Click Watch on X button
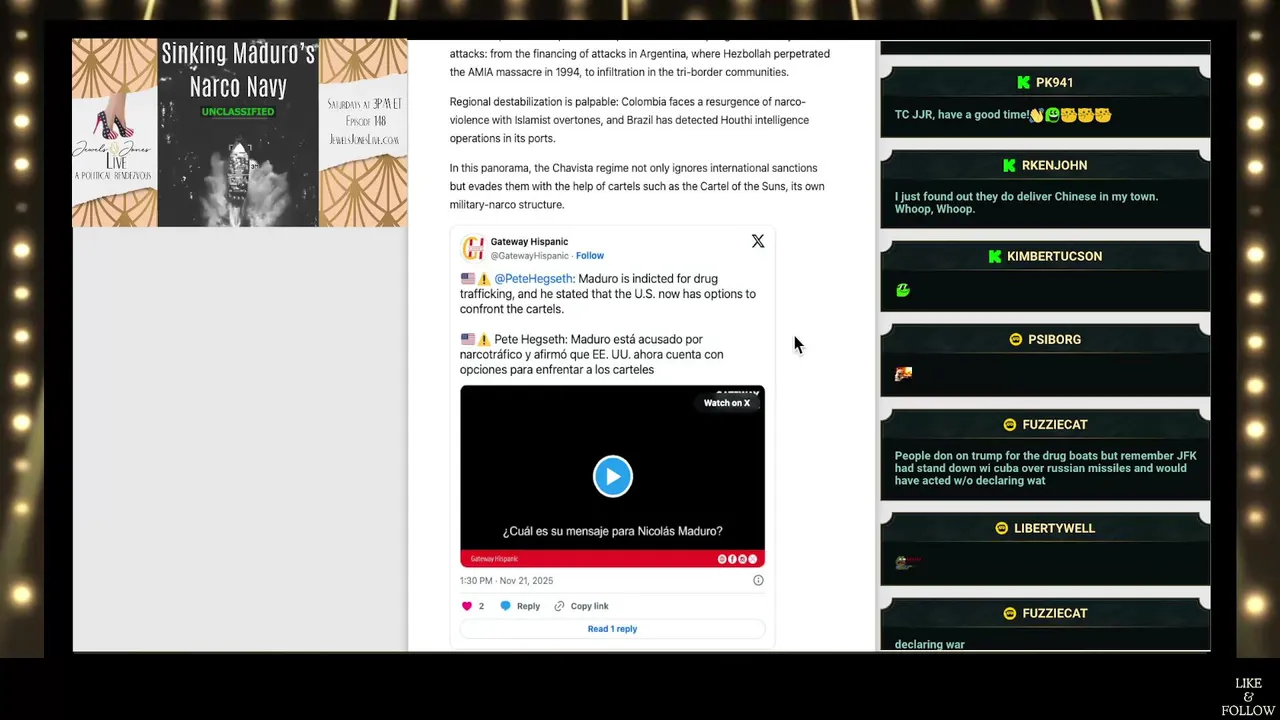 tap(727, 403)
